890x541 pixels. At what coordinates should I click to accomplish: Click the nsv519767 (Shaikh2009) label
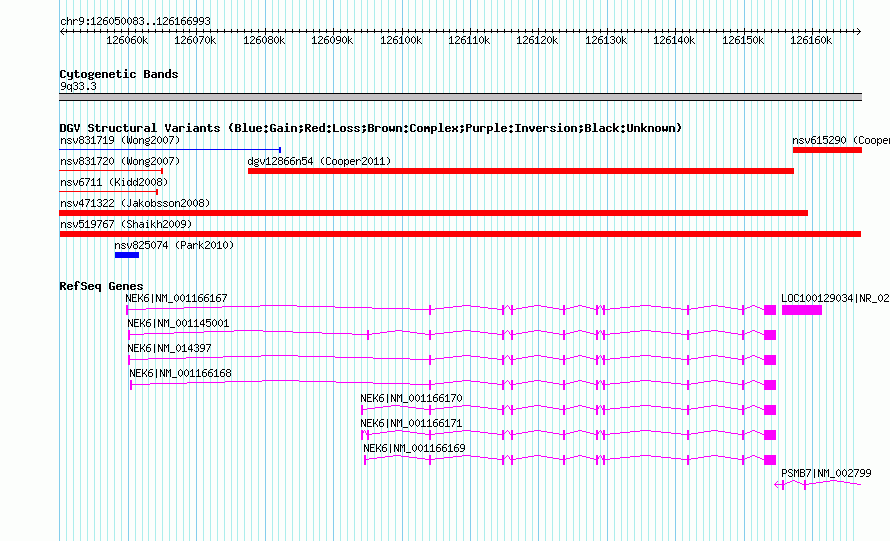[x=126, y=224]
